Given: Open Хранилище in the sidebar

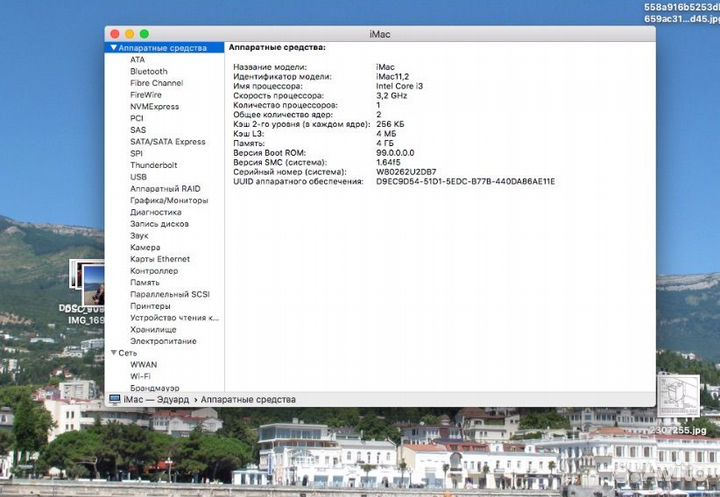Looking at the screenshot, I should point(153,330).
